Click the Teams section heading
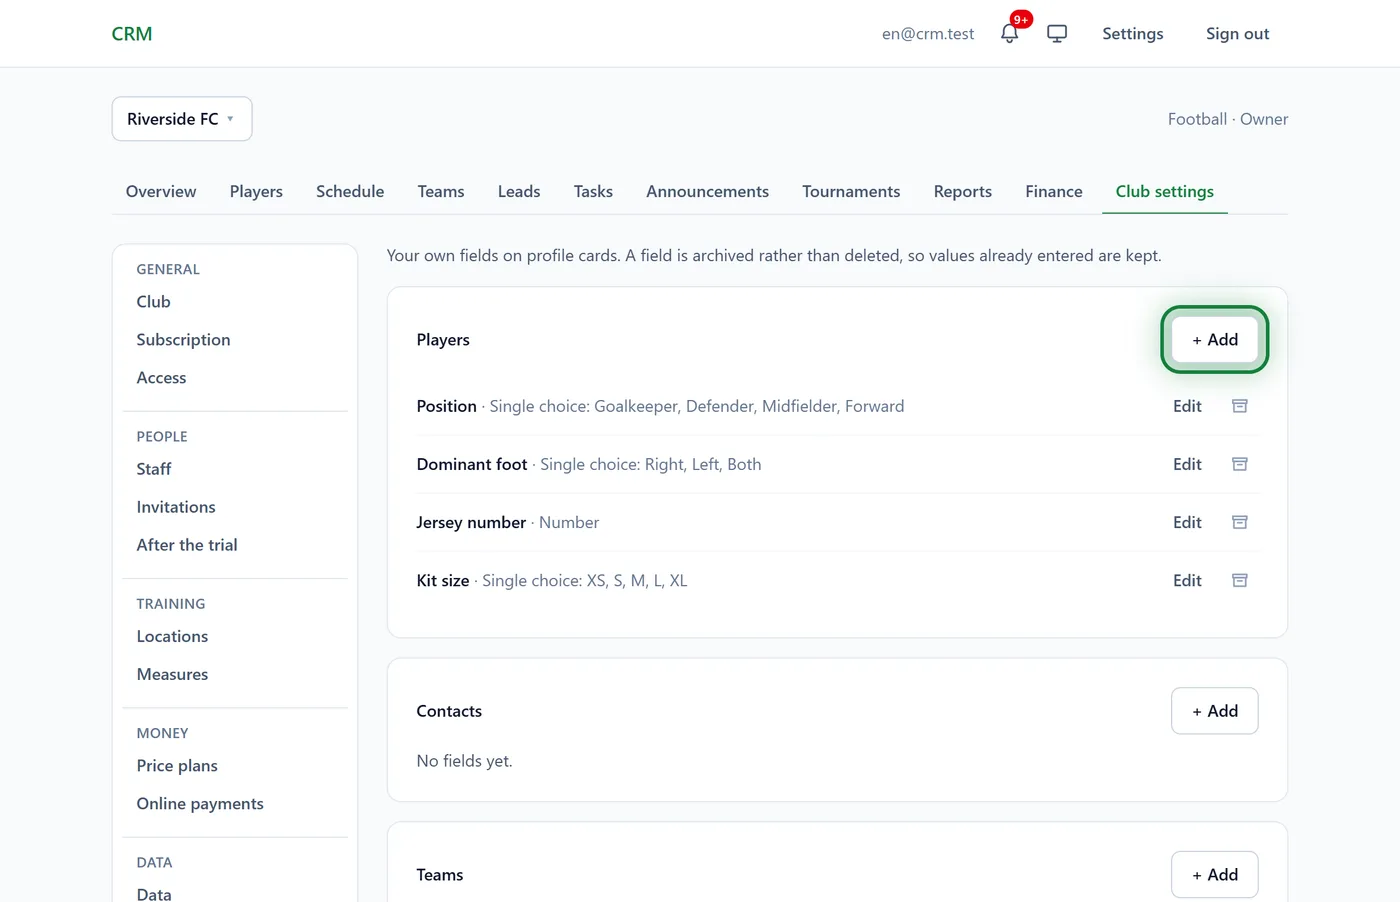The width and height of the screenshot is (1400, 902). pyautogui.click(x=440, y=875)
